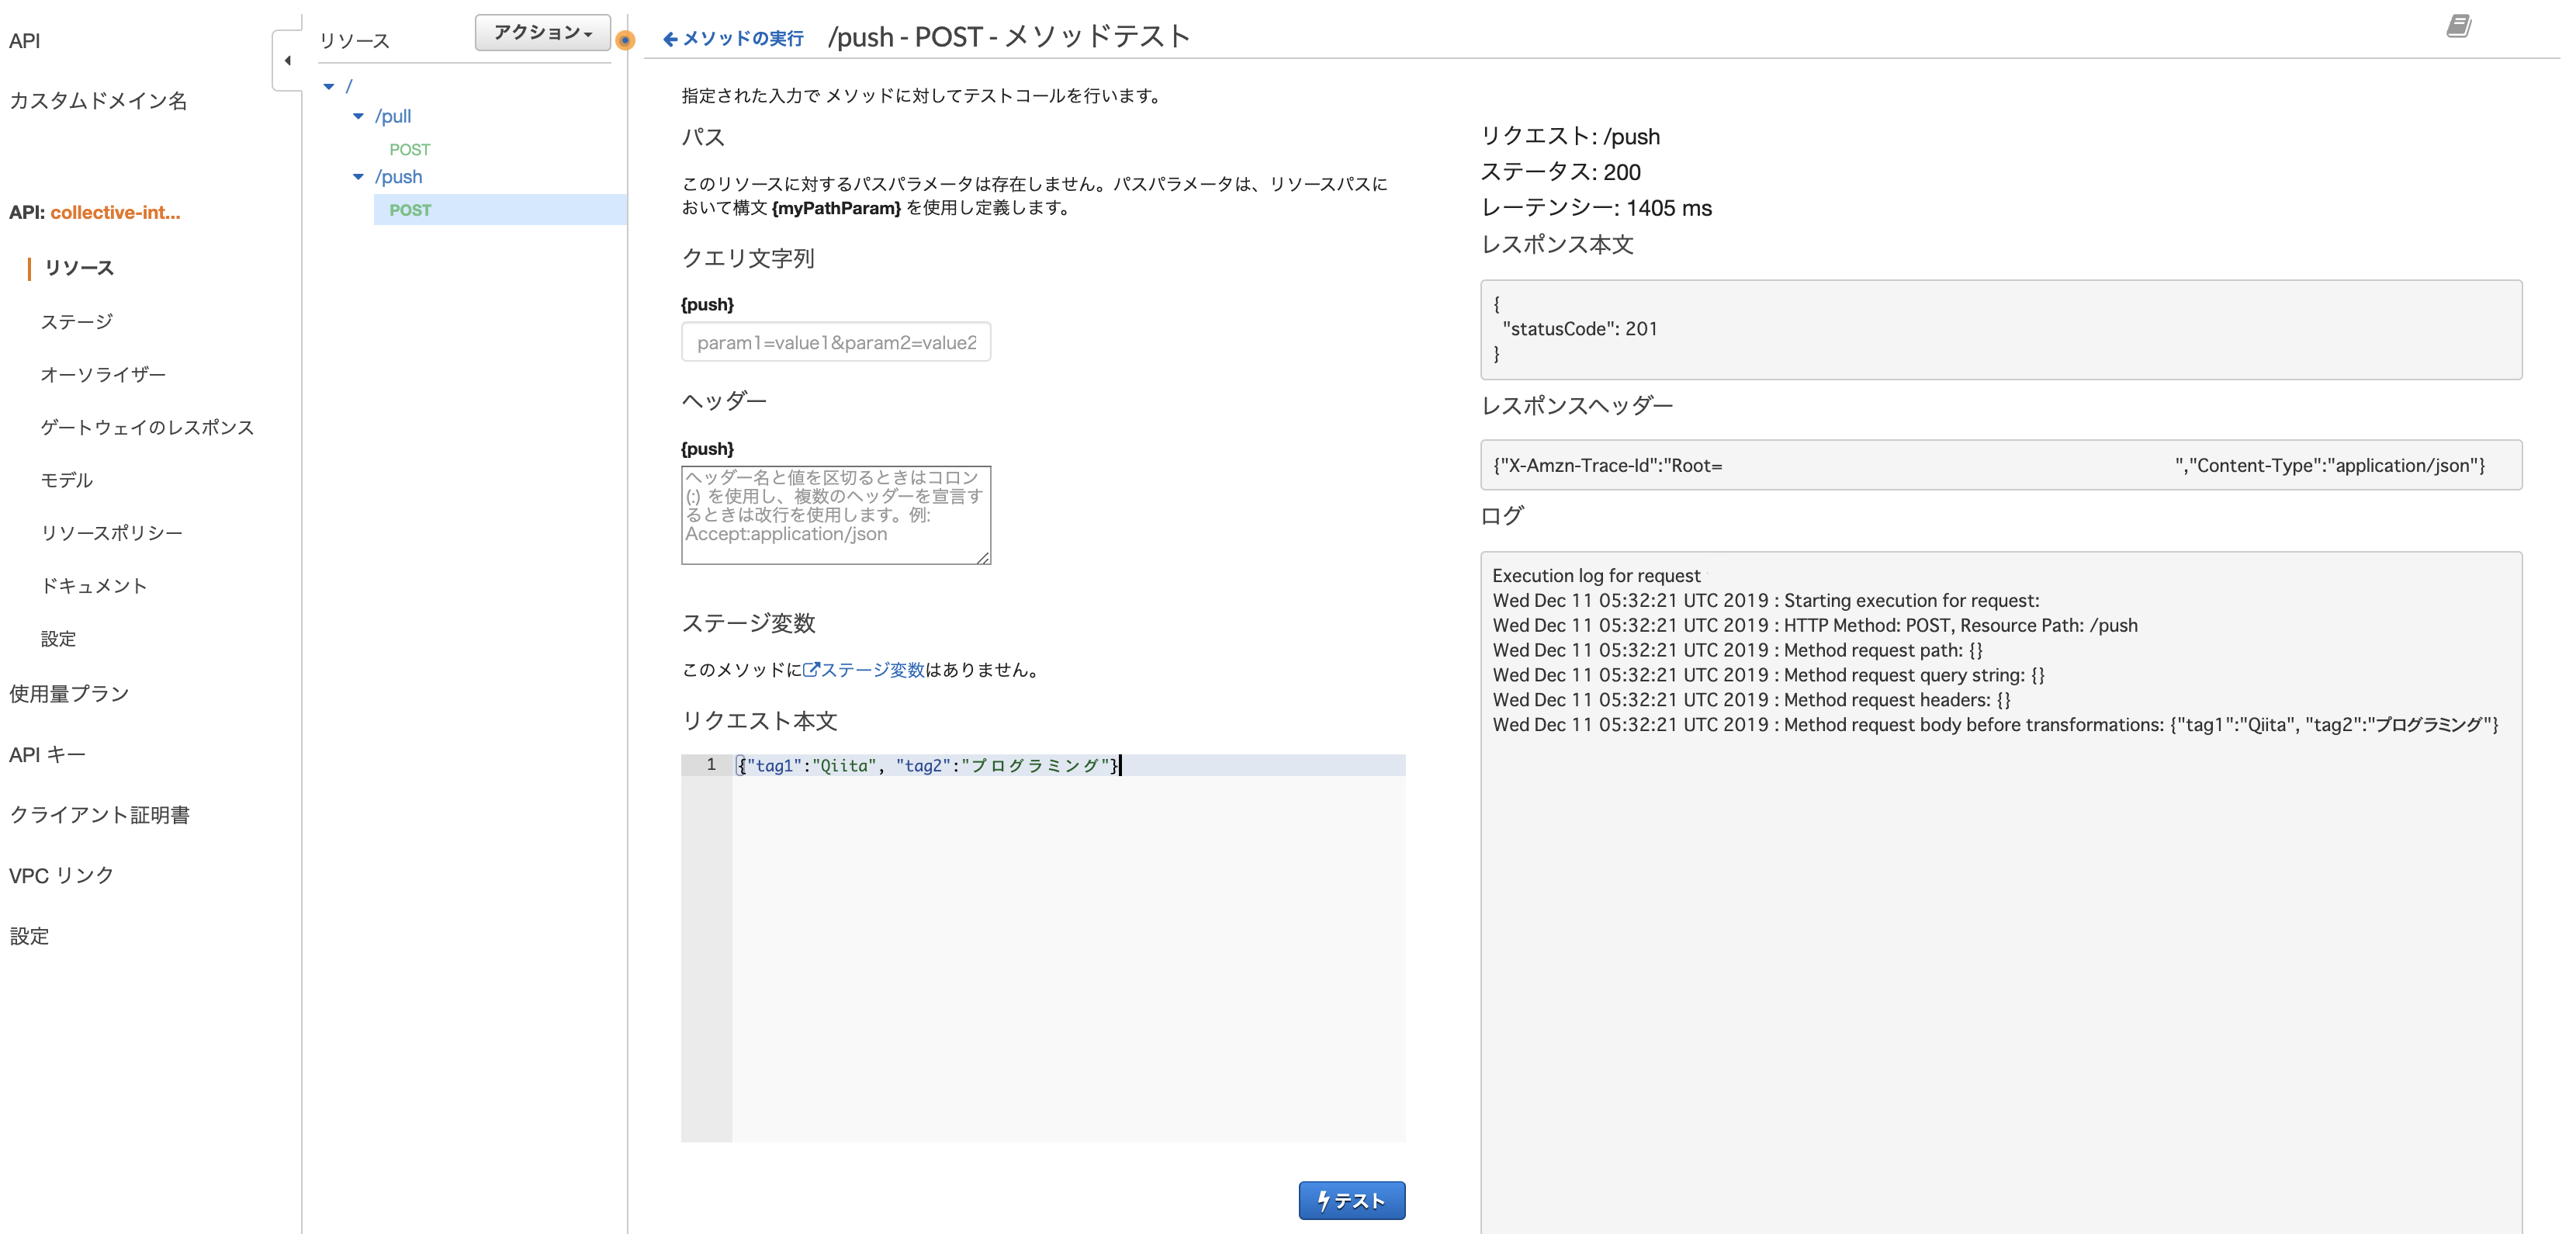The height and width of the screenshot is (1234, 2576).
Task: Click the headers textarea resize handle
Action: pyautogui.click(x=984, y=558)
